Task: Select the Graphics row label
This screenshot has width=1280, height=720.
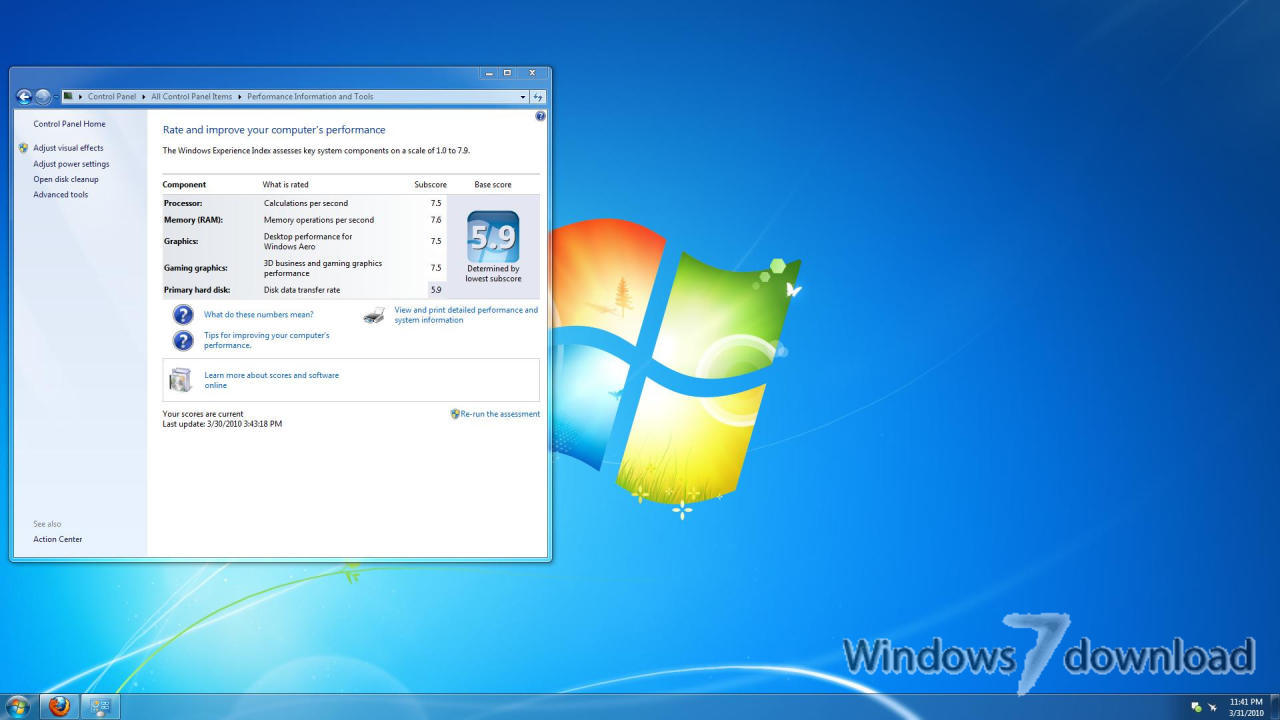Action: pos(181,241)
